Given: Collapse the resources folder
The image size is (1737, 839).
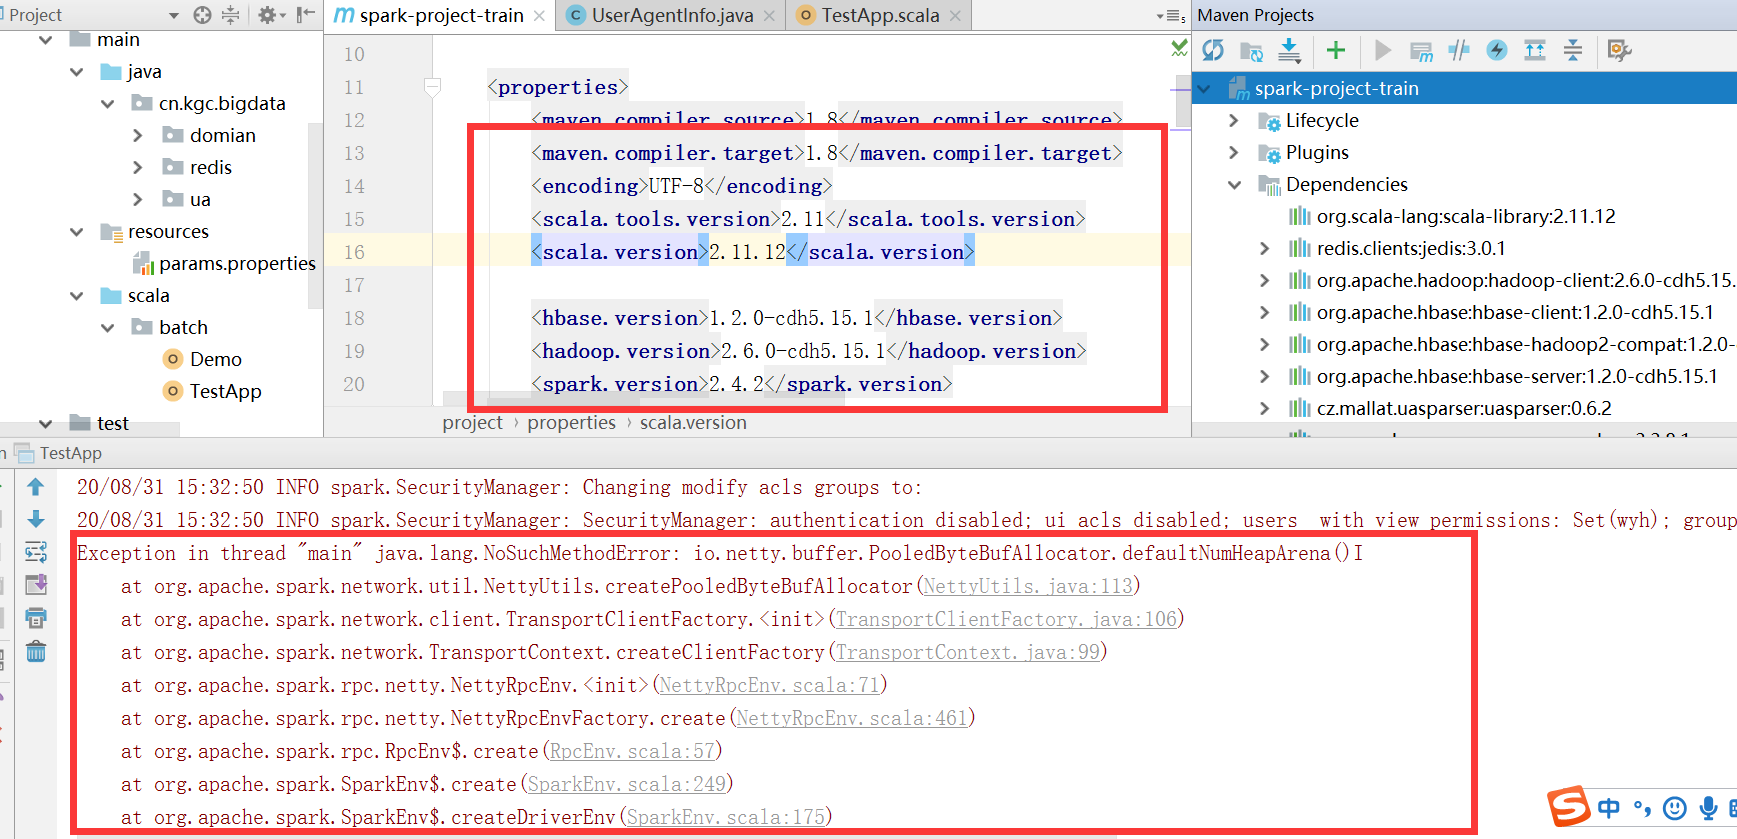Looking at the screenshot, I should tap(77, 232).
